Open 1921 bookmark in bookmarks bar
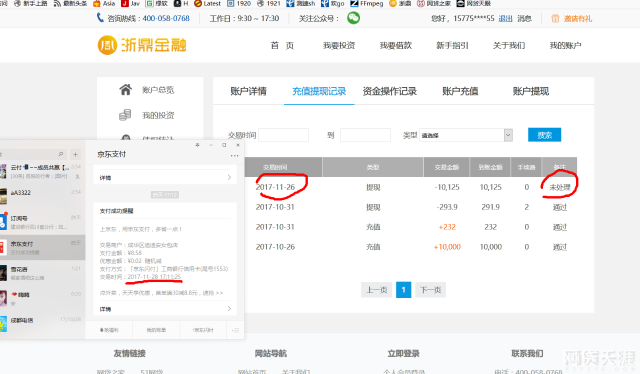Screen dimensions: 640x374 269,3
